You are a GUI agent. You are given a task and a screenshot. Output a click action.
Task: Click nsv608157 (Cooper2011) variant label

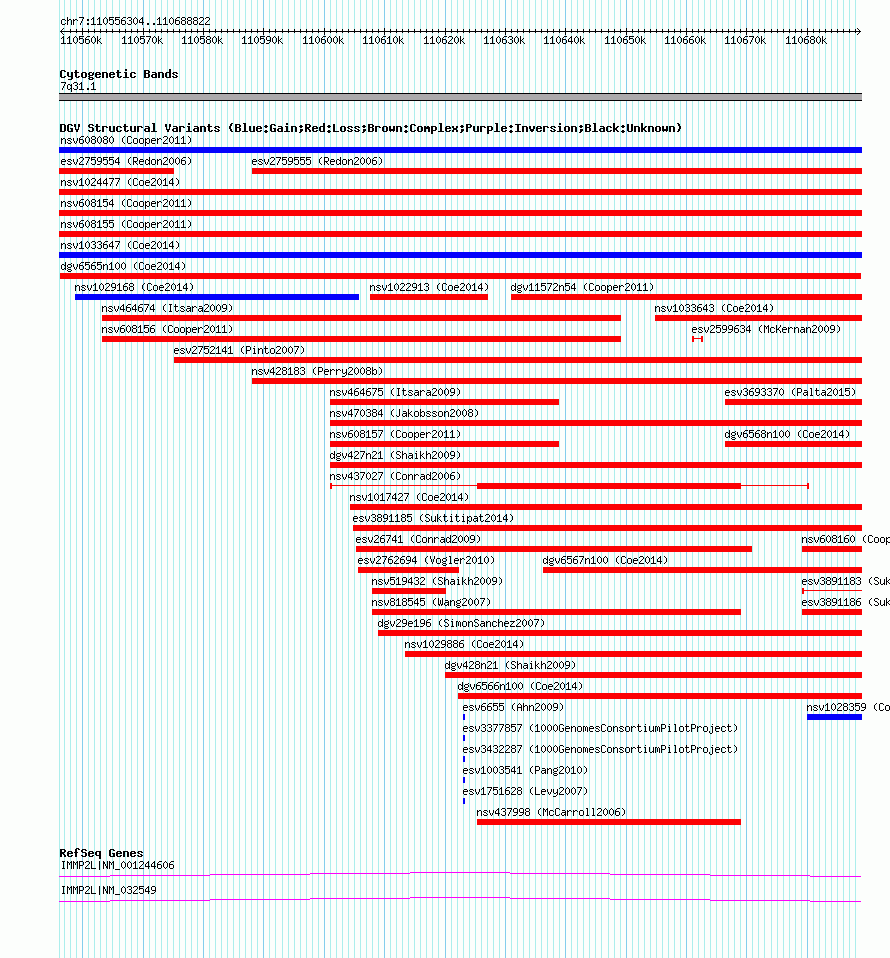pos(395,434)
